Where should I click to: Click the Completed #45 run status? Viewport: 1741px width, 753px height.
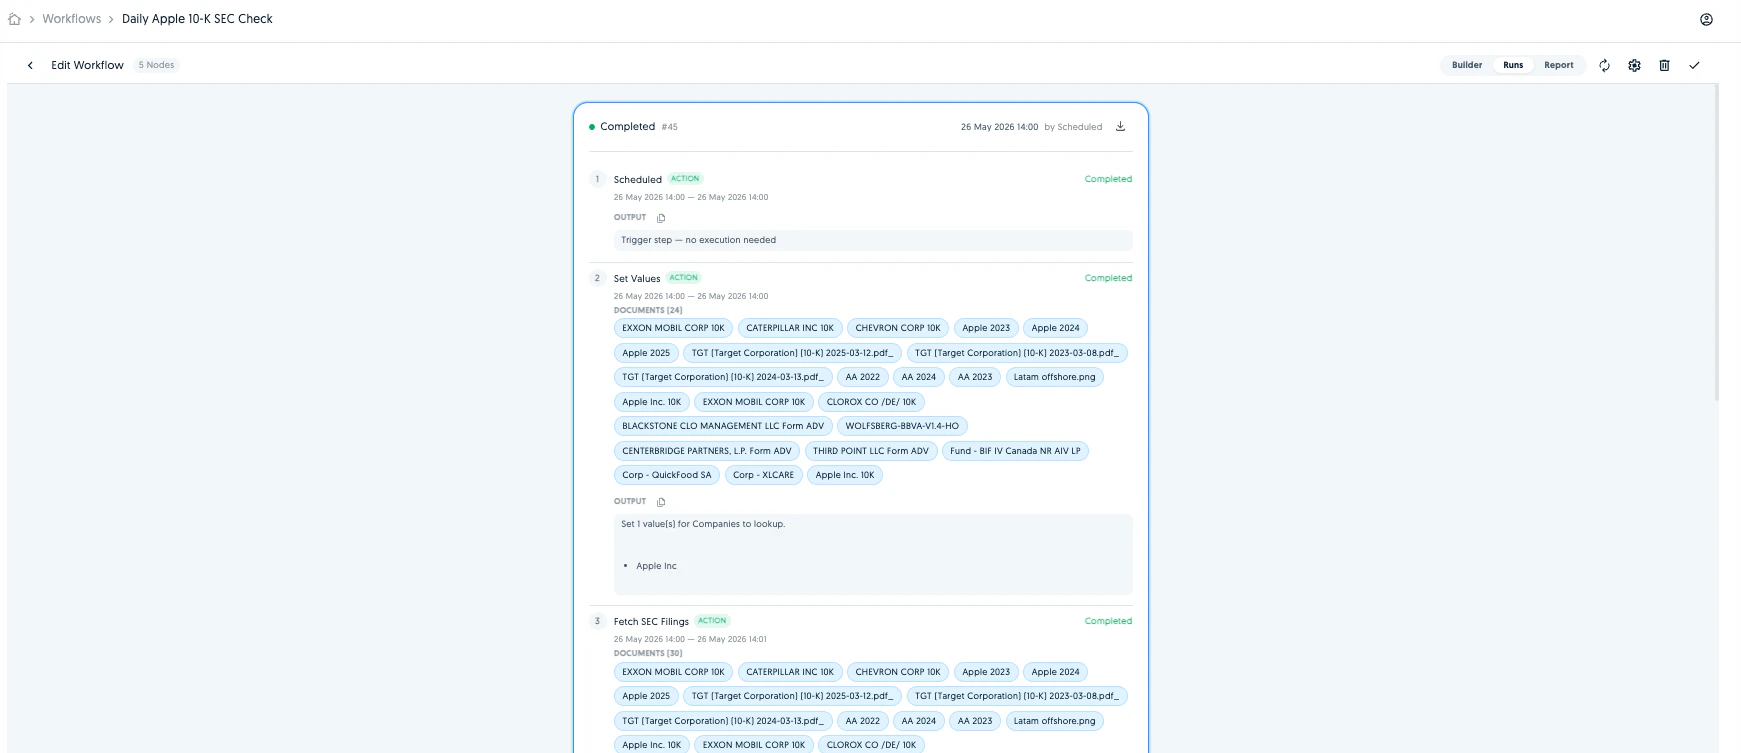(627, 127)
